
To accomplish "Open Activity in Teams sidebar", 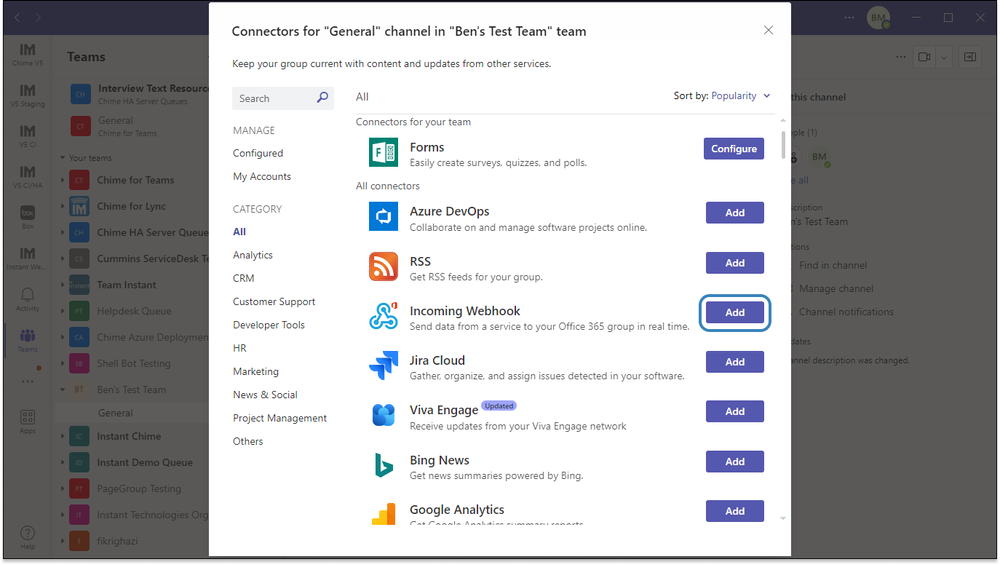I will [27, 299].
